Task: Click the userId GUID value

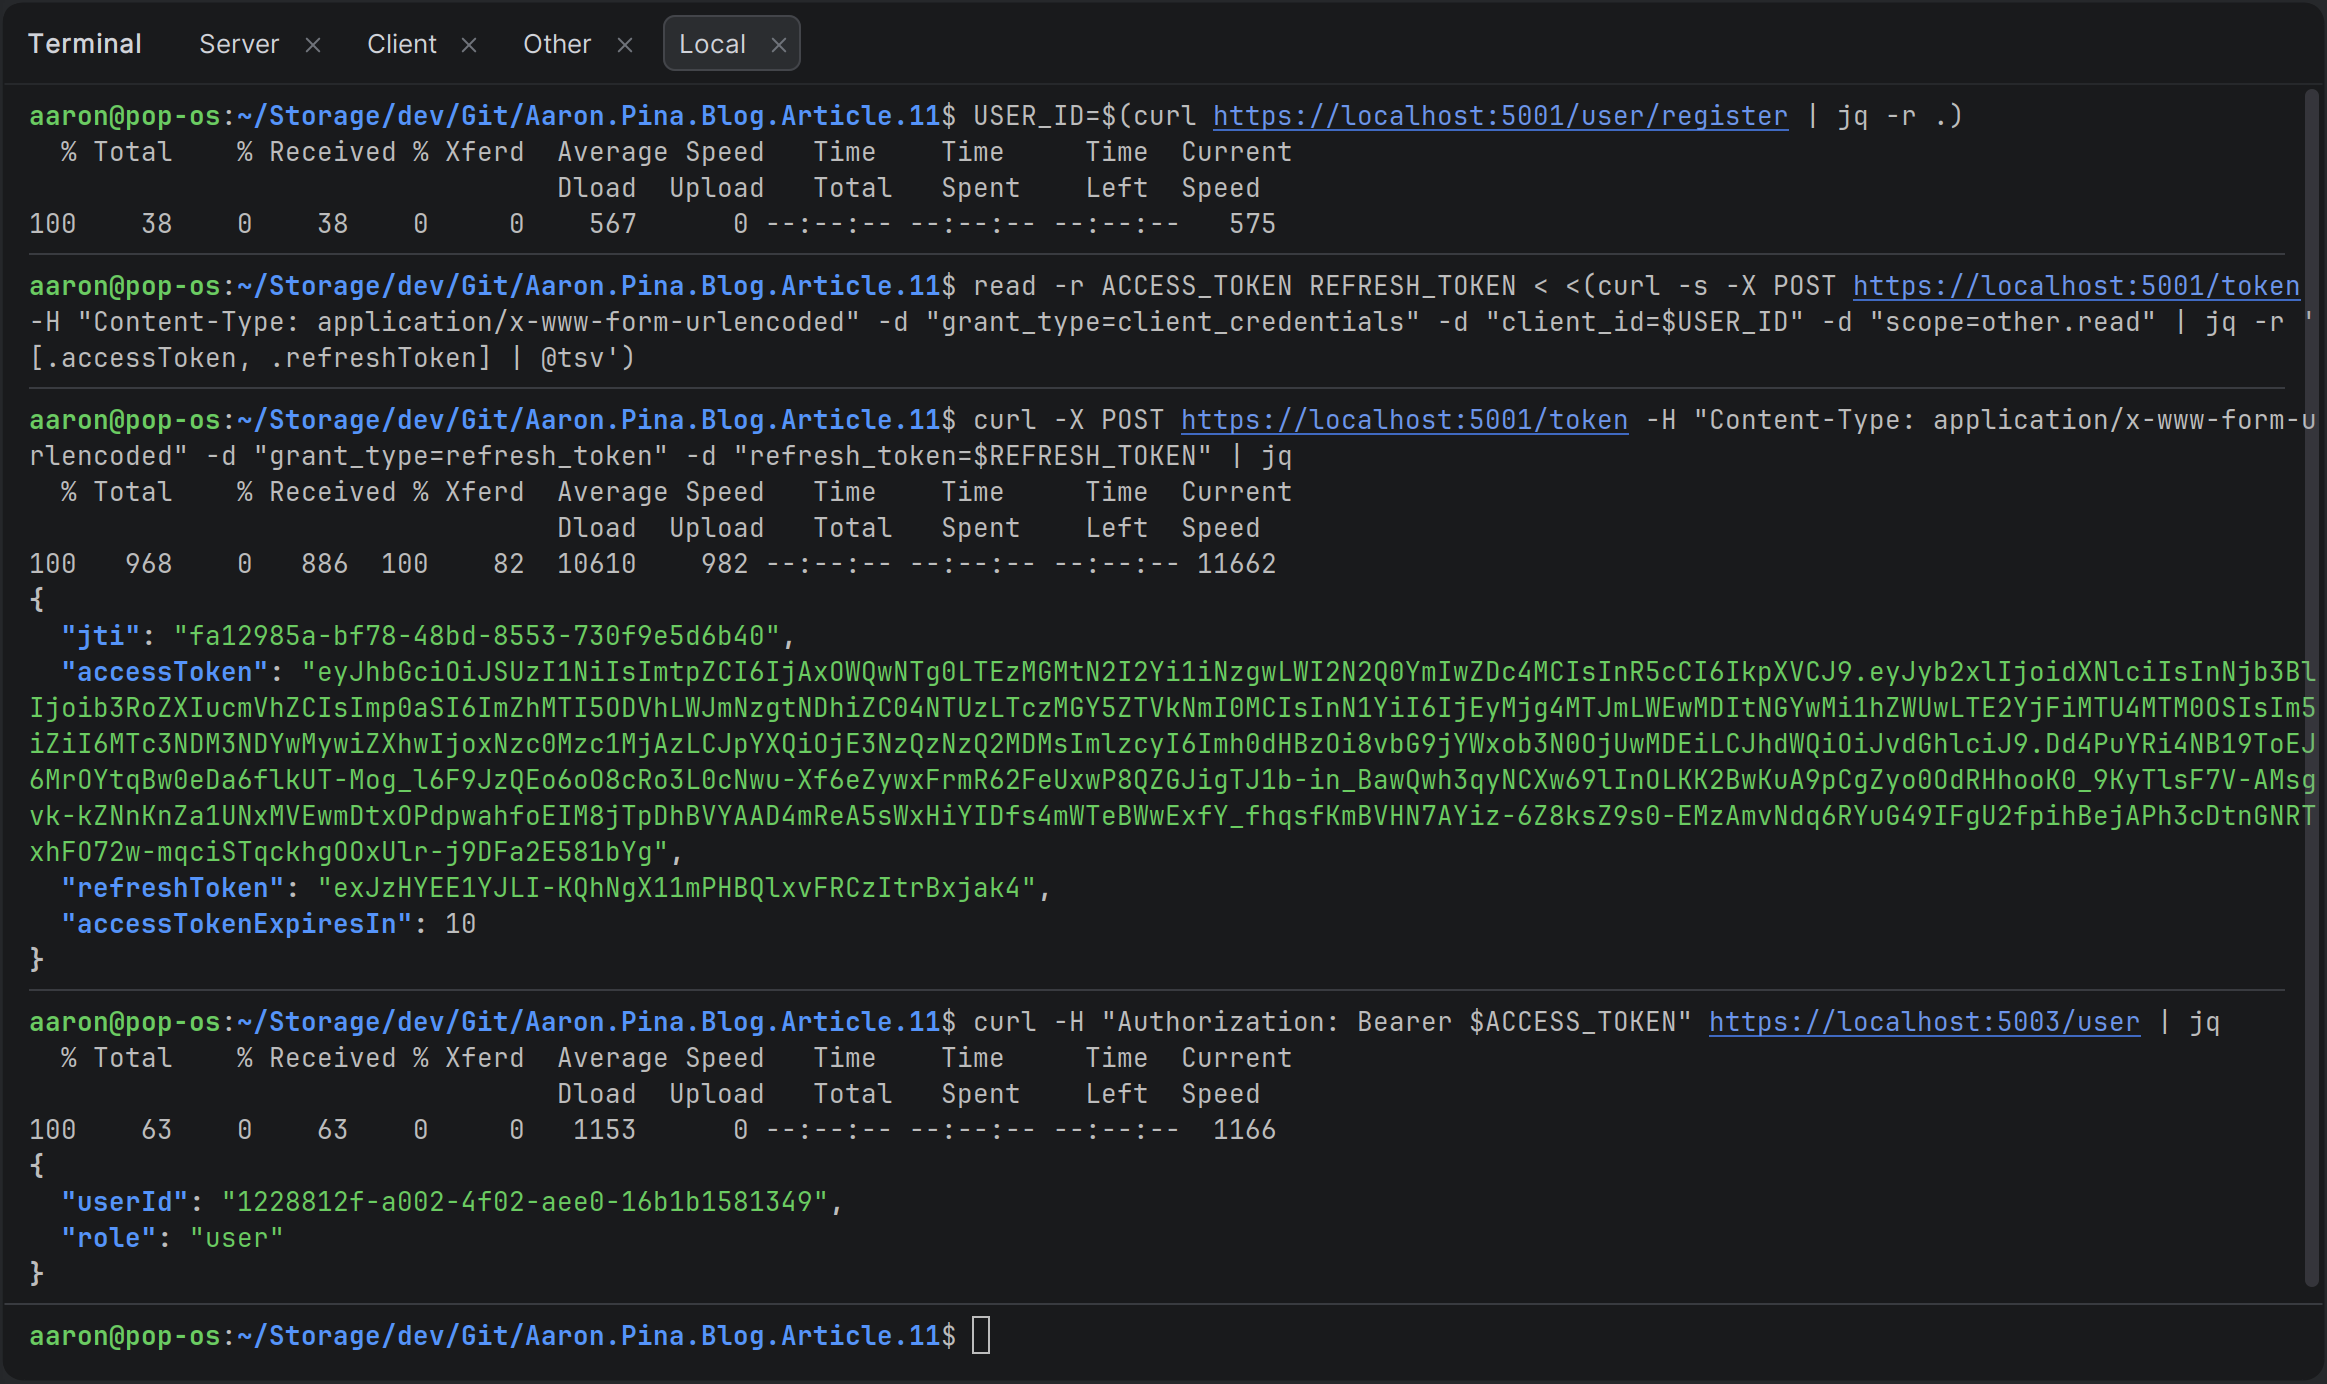Action: coord(525,1202)
